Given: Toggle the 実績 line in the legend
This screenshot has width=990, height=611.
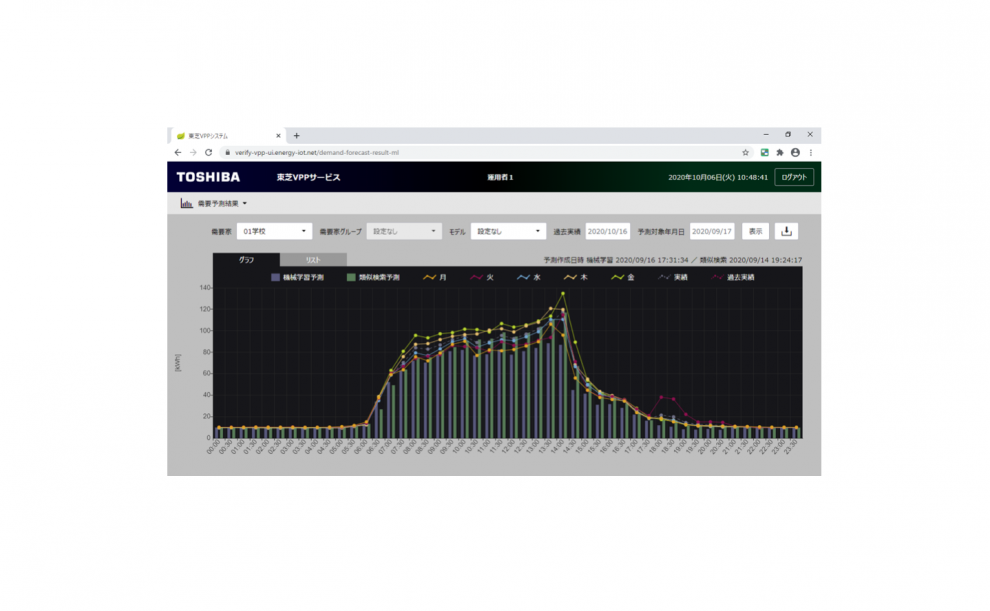Looking at the screenshot, I should click(672, 277).
